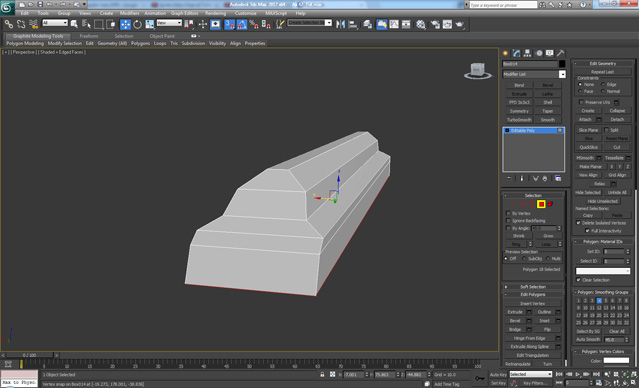Collapse the Edit Polygons rollout

click(x=533, y=294)
